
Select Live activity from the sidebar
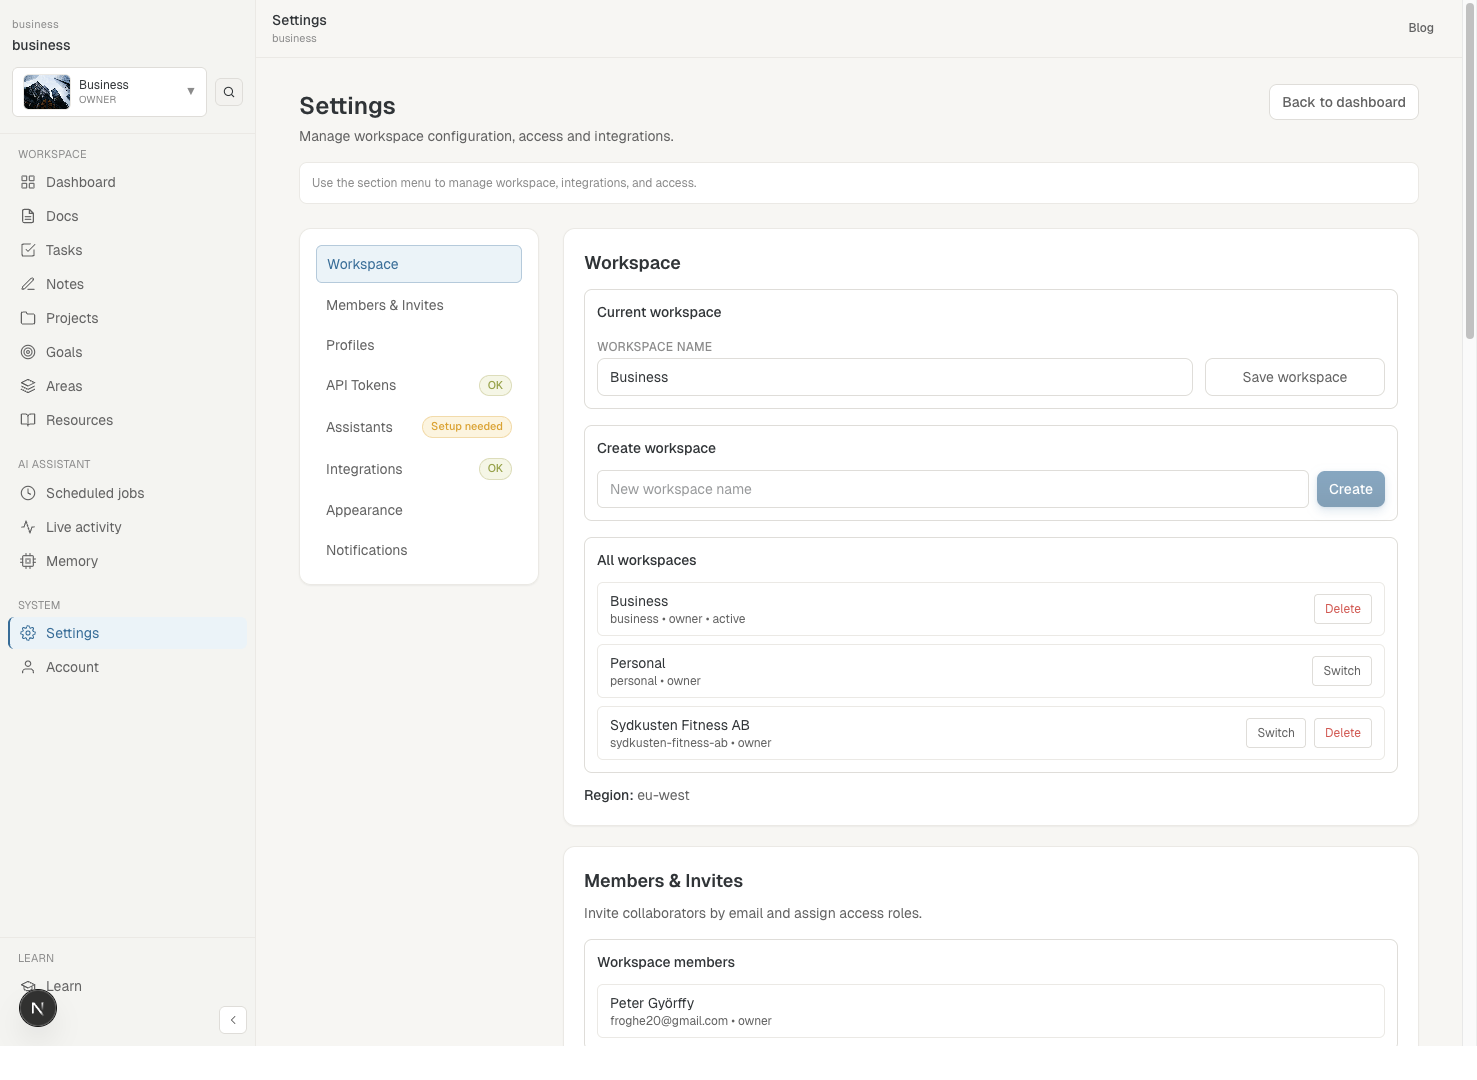pyautogui.click(x=83, y=527)
